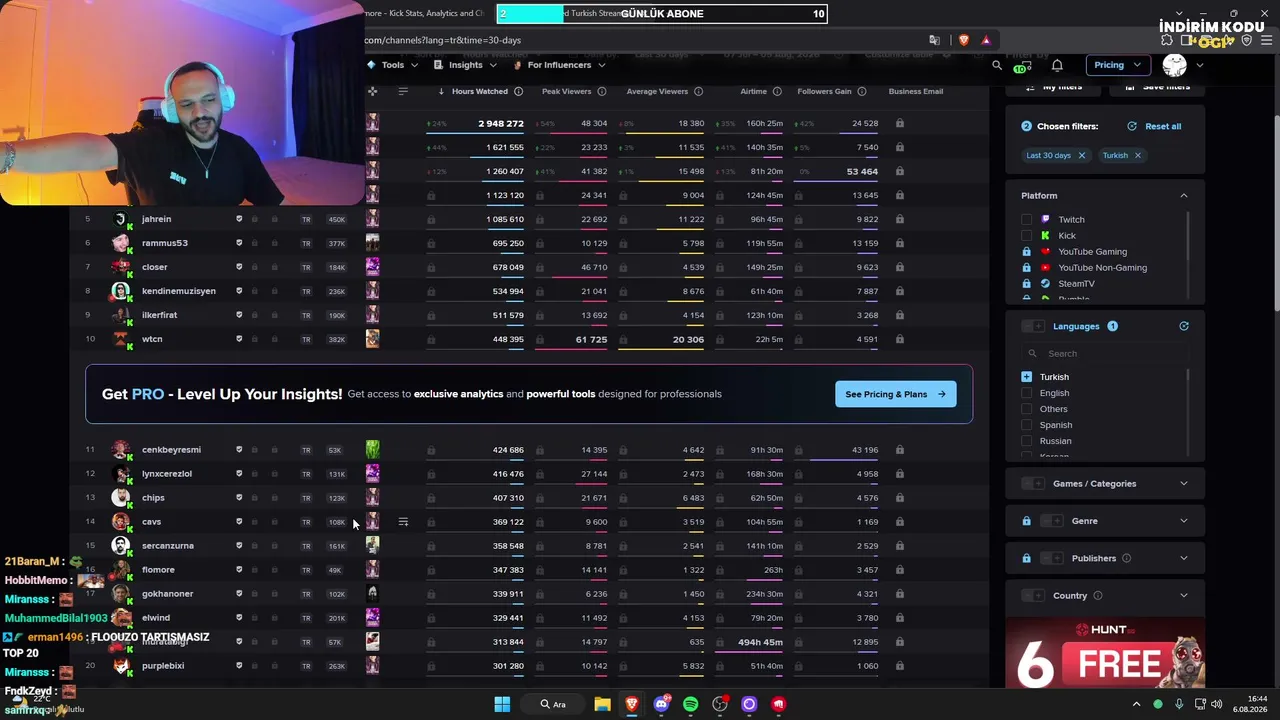This screenshot has width=1280, height=720.
Task: Open the notifications bell icon
Action: click(x=1057, y=65)
